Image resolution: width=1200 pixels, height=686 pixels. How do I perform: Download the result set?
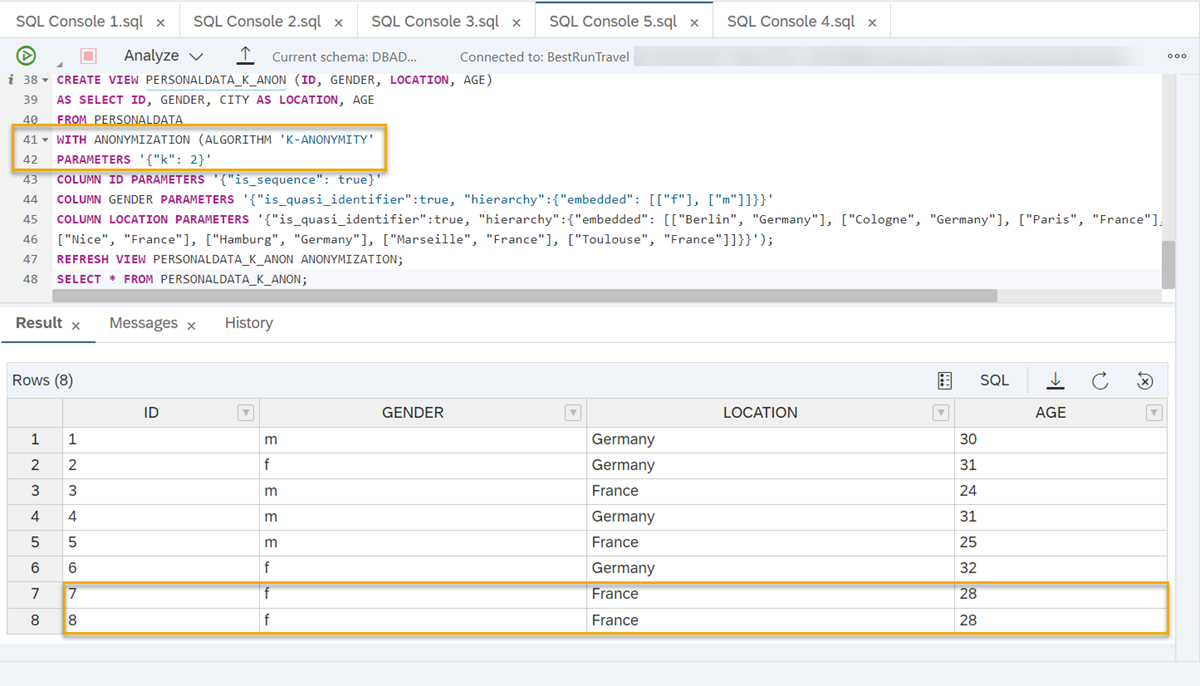(1055, 381)
